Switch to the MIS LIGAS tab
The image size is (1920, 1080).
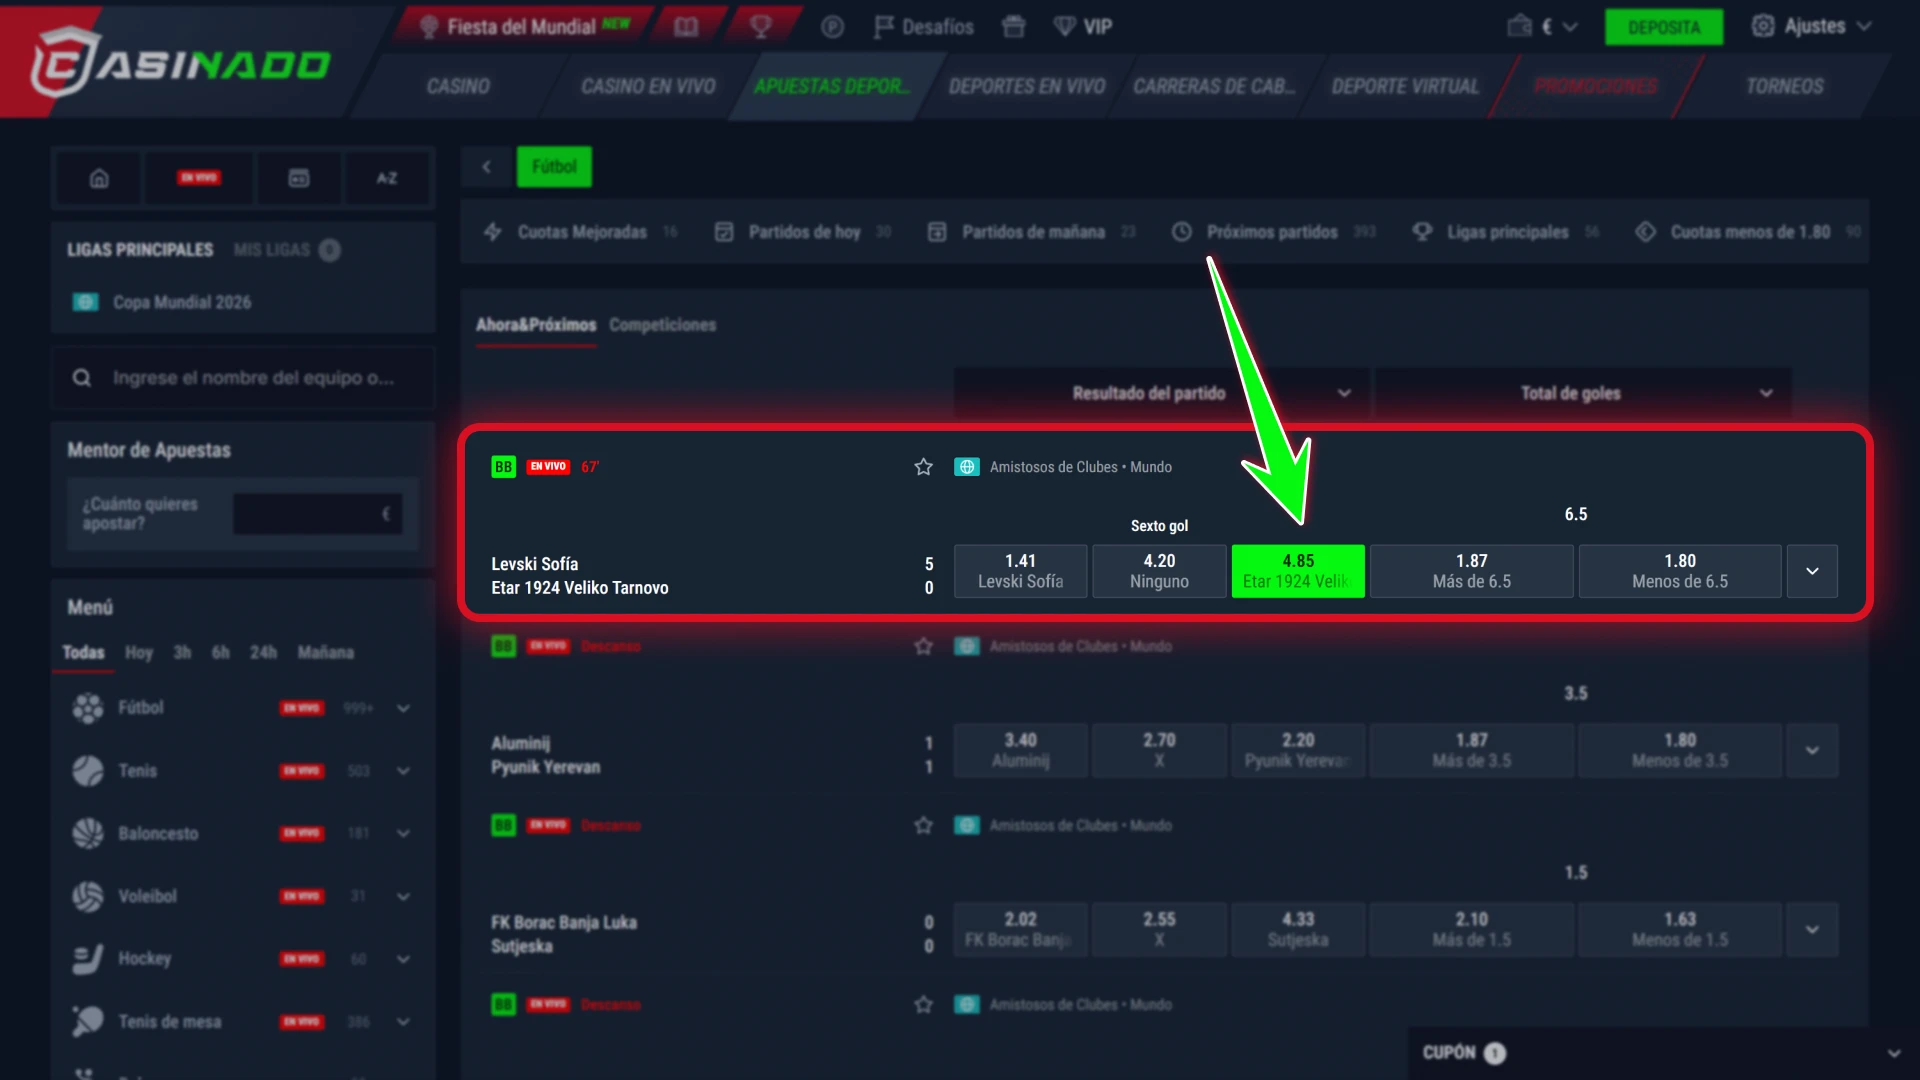click(287, 250)
